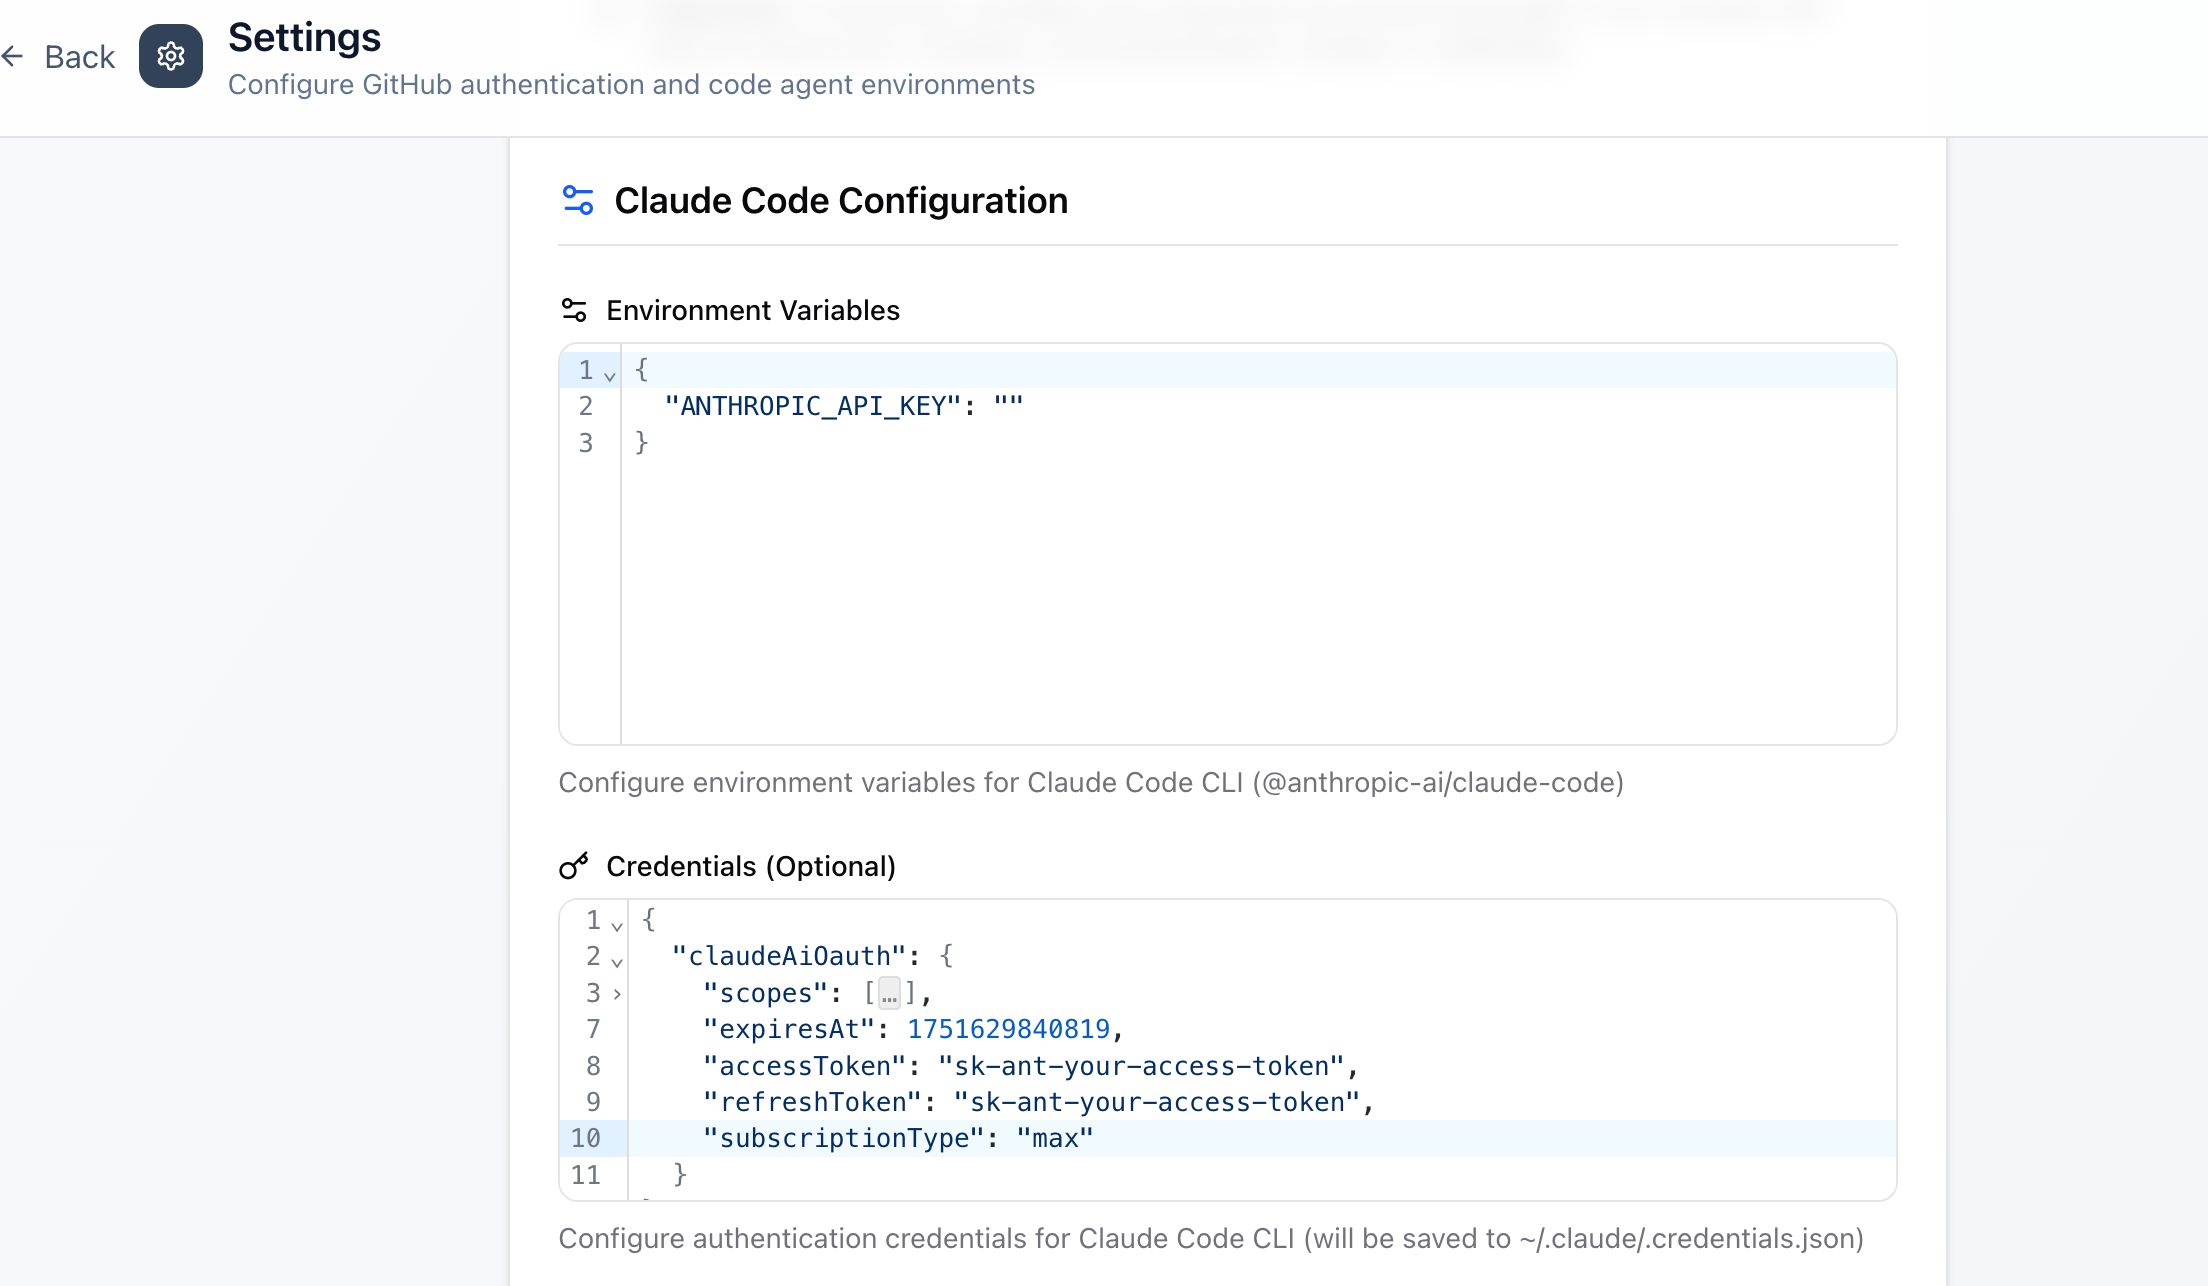Click the Environment Variables label
Image resolution: width=2208 pixels, height=1286 pixels.
pos(753,310)
